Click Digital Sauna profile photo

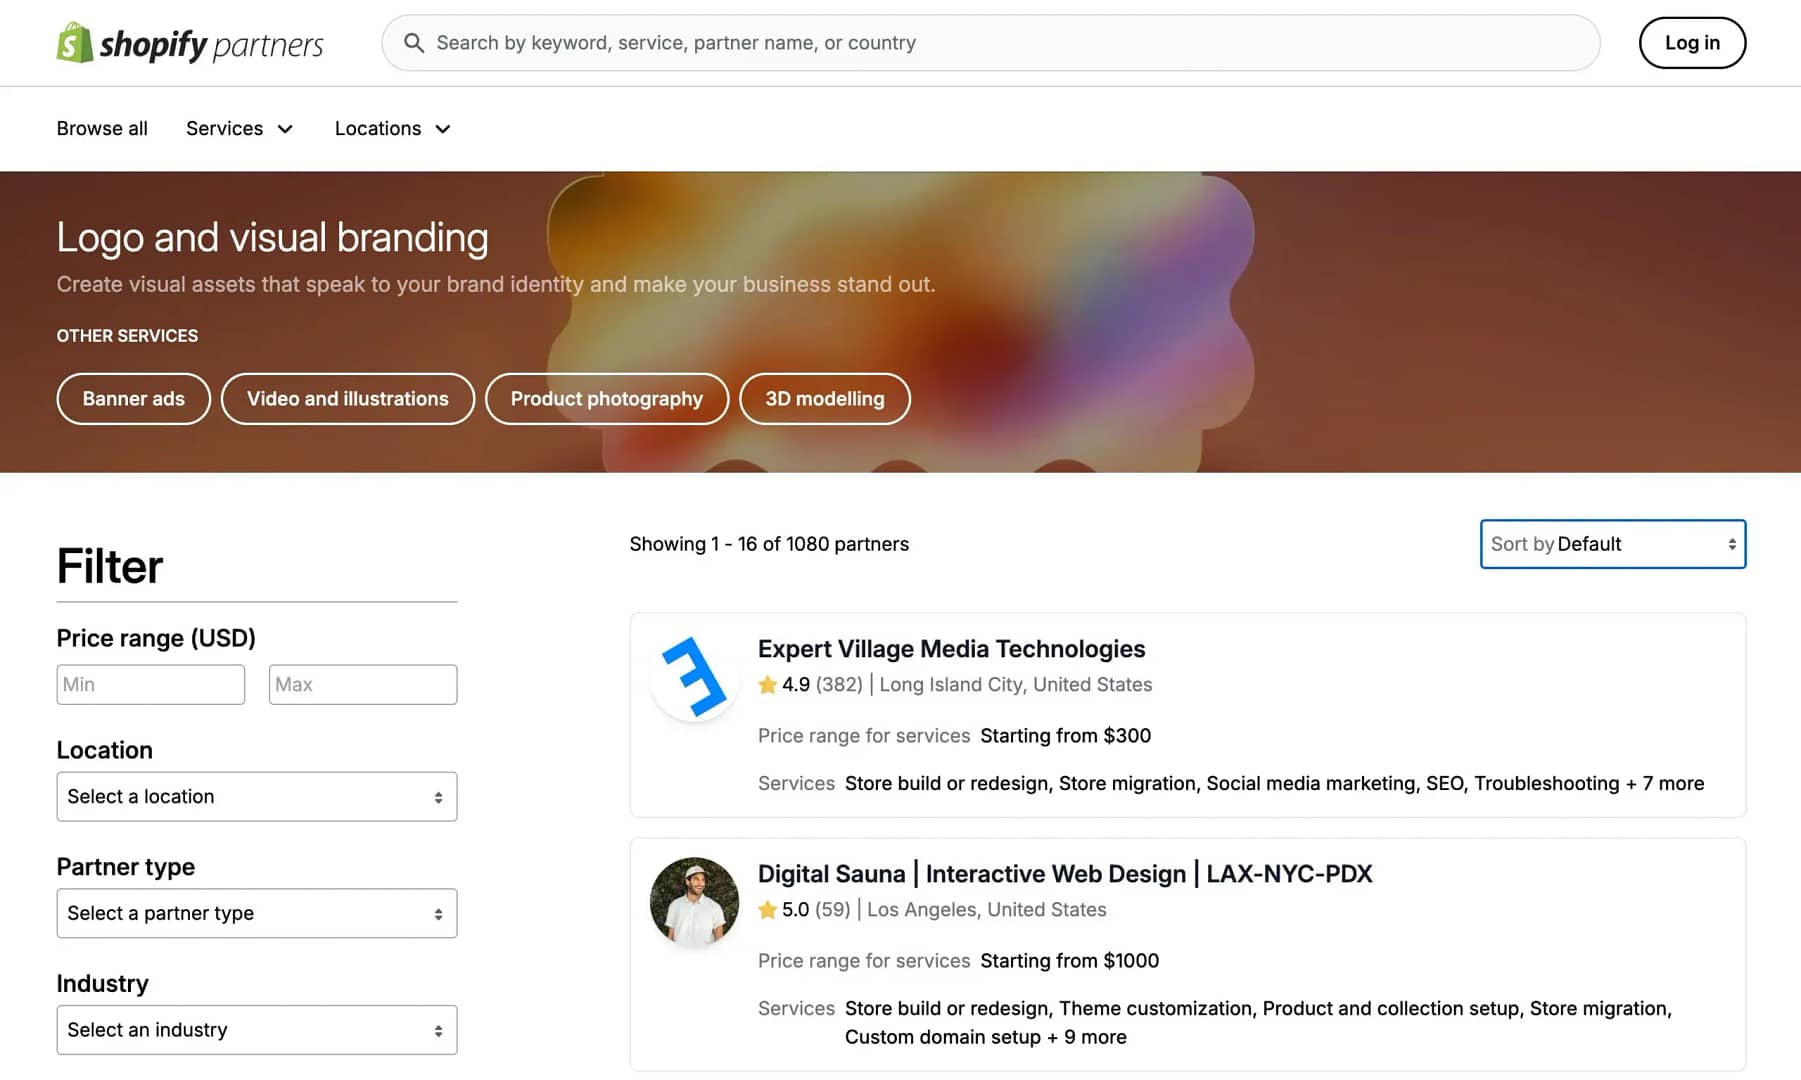pos(694,902)
